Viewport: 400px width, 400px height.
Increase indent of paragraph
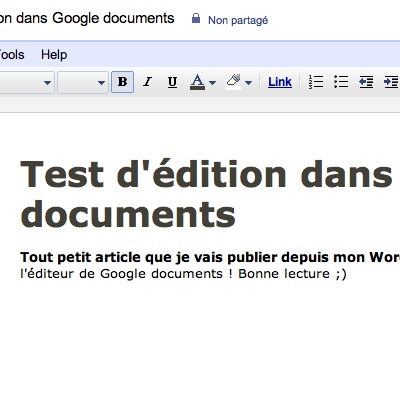point(391,82)
